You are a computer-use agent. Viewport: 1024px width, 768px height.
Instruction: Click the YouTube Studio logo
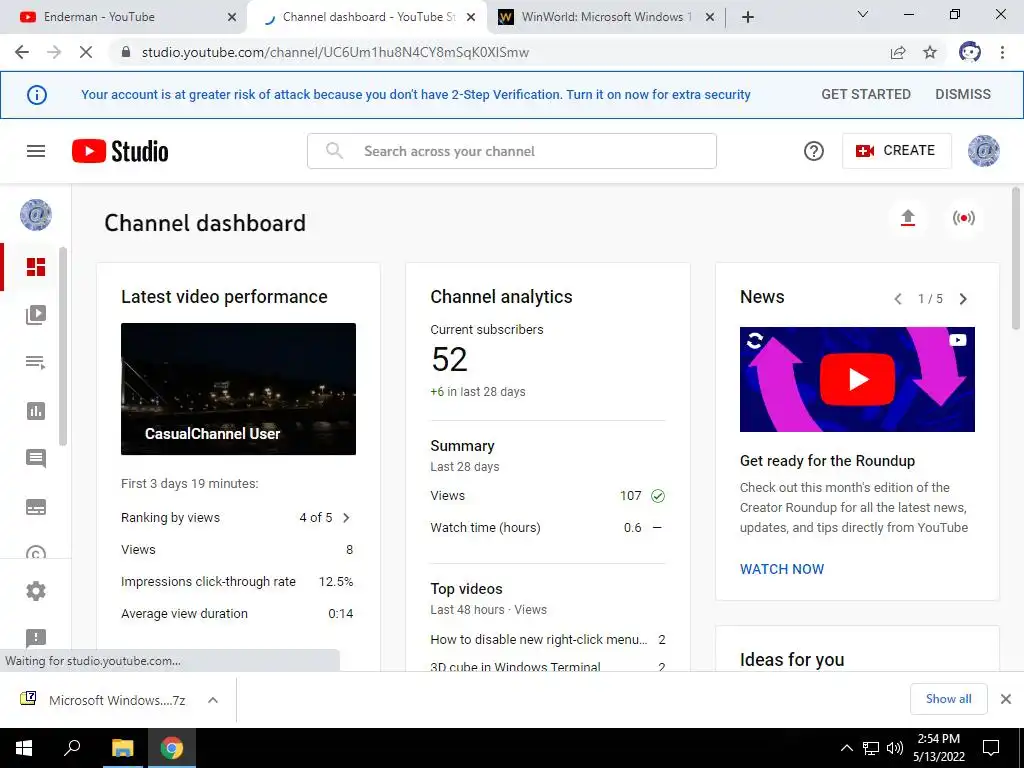(120, 151)
